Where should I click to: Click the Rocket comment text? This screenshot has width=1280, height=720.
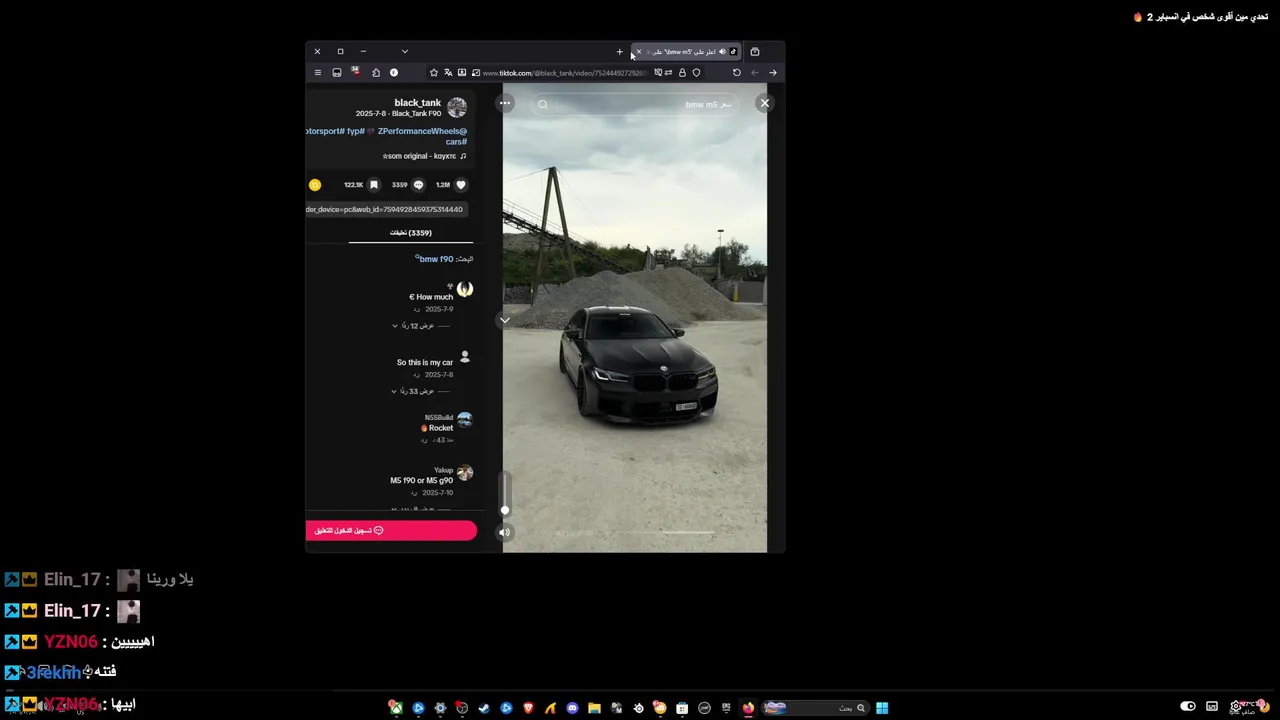pos(437,428)
